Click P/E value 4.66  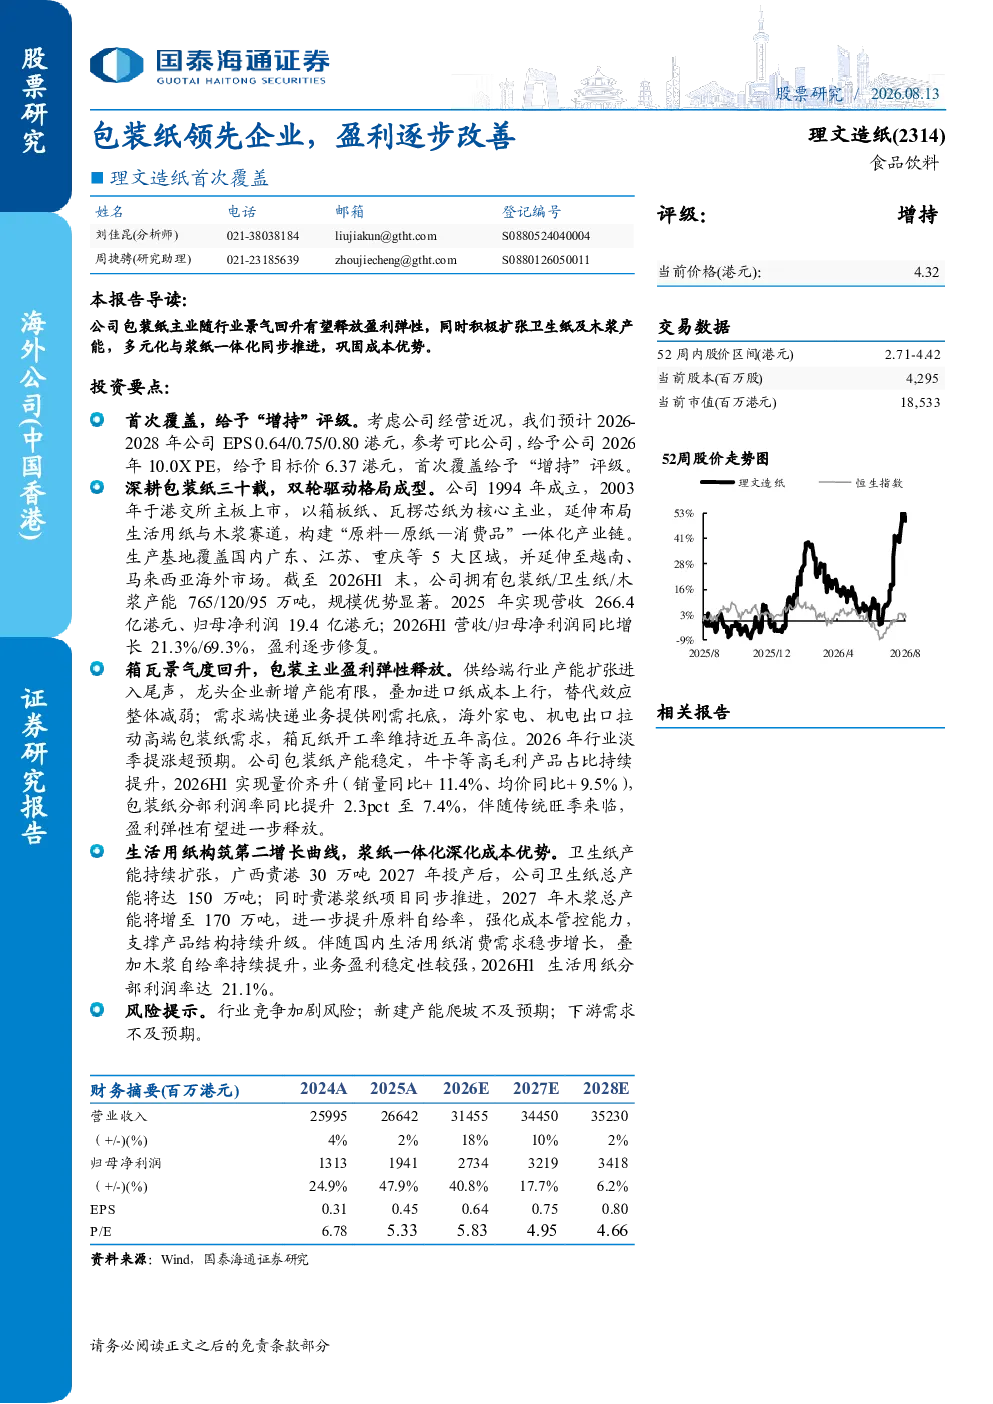coord(612,1231)
